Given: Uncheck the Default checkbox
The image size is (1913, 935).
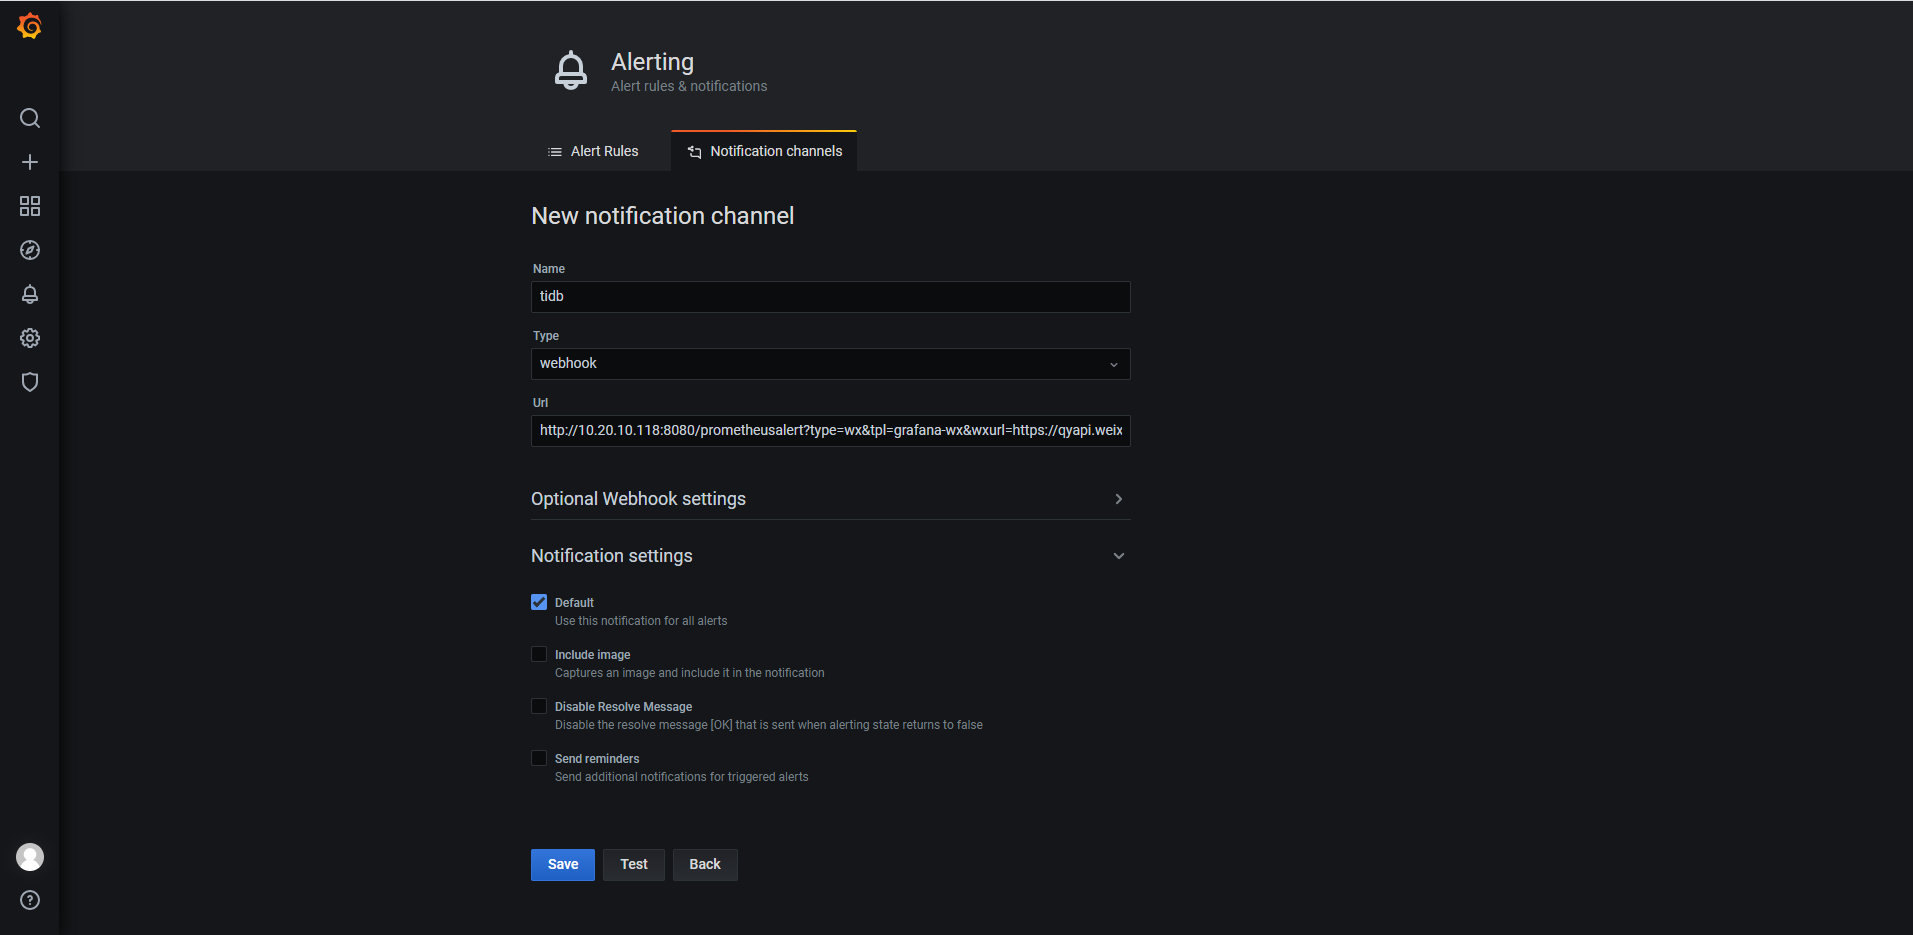Looking at the screenshot, I should pyautogui.click(x=539, y=602).
